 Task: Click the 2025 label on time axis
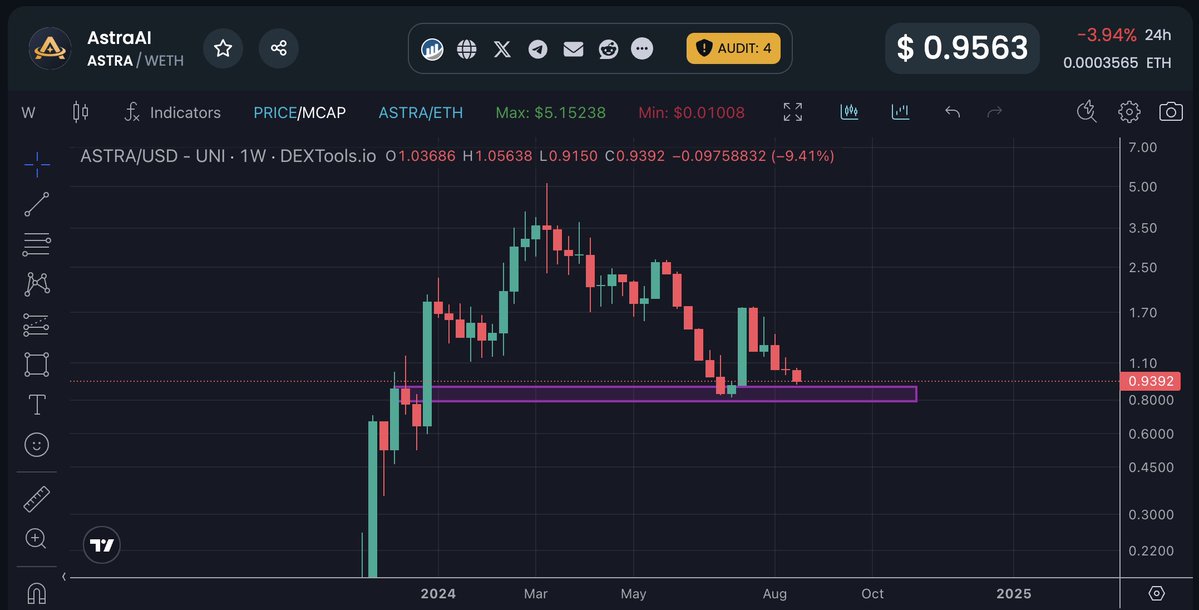[1013, 594]
